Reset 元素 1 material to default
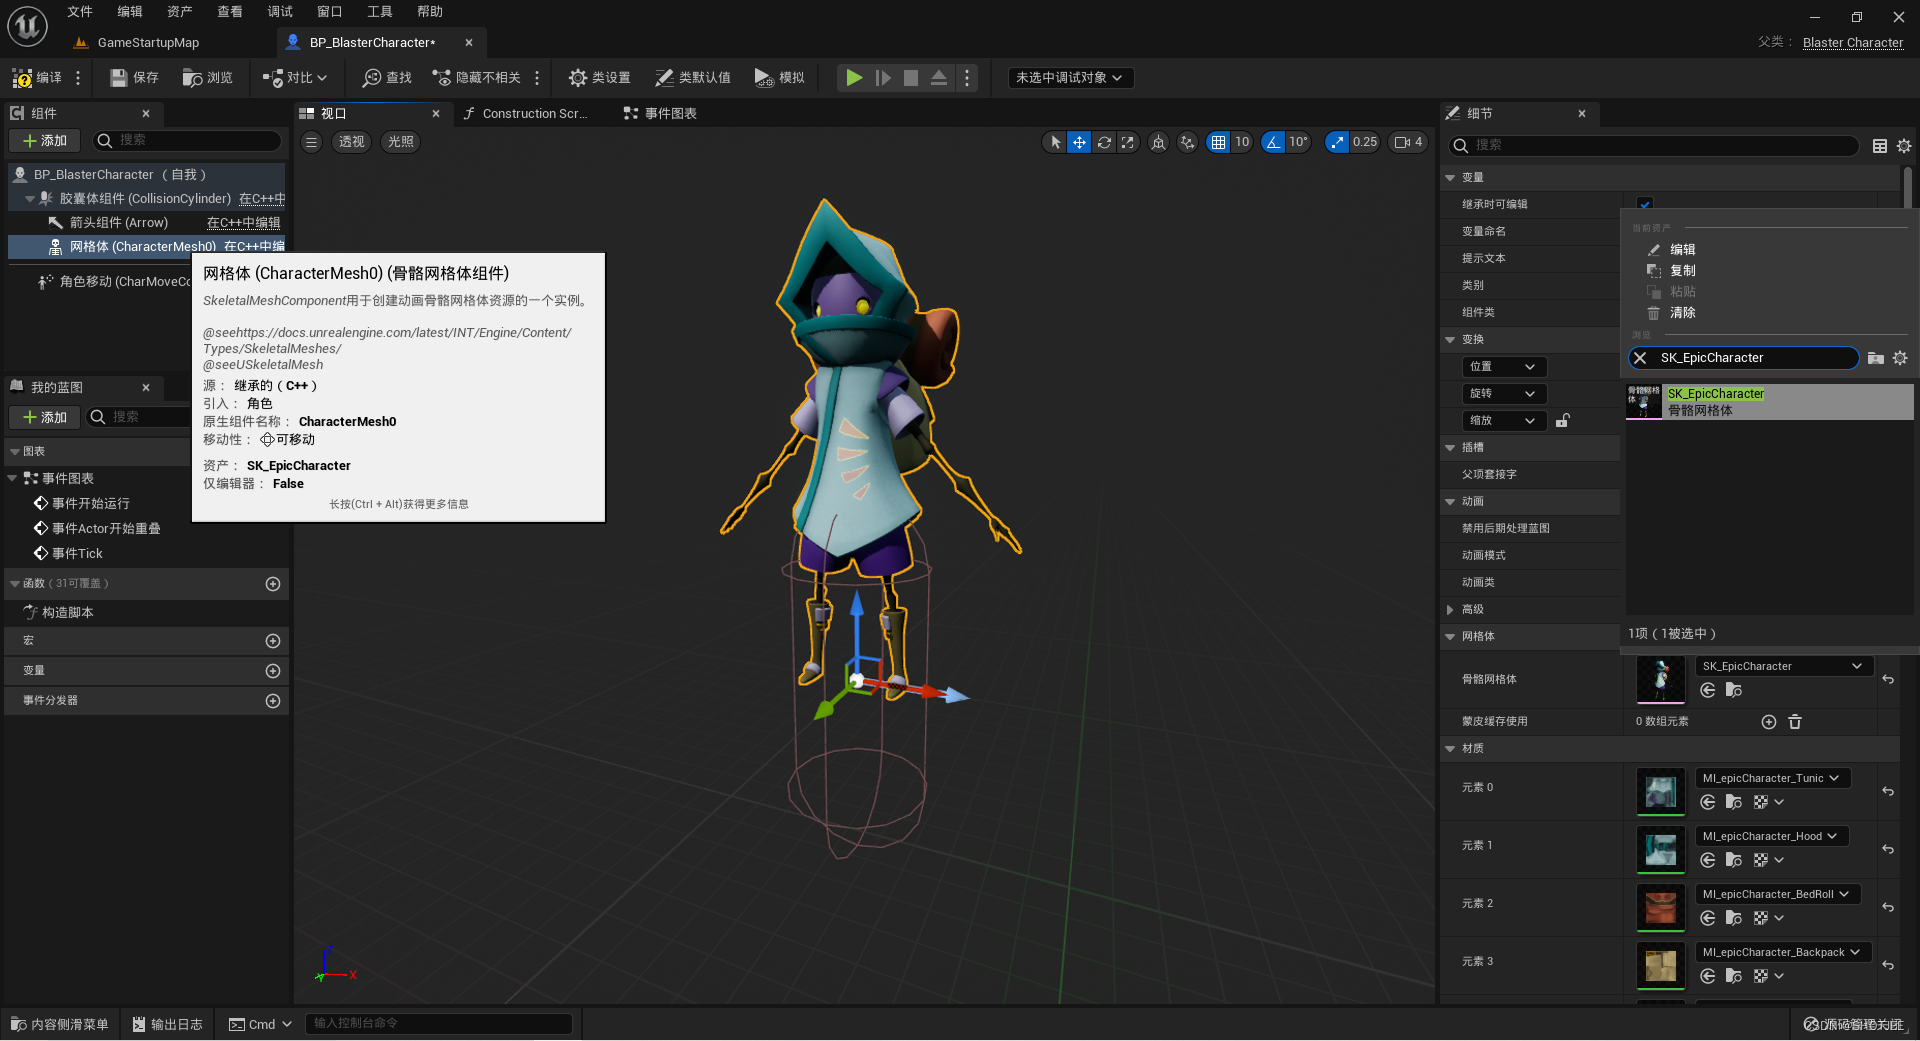Image resolution: width=1920 pixels, height=1041 pixels. coord(1888,850)
